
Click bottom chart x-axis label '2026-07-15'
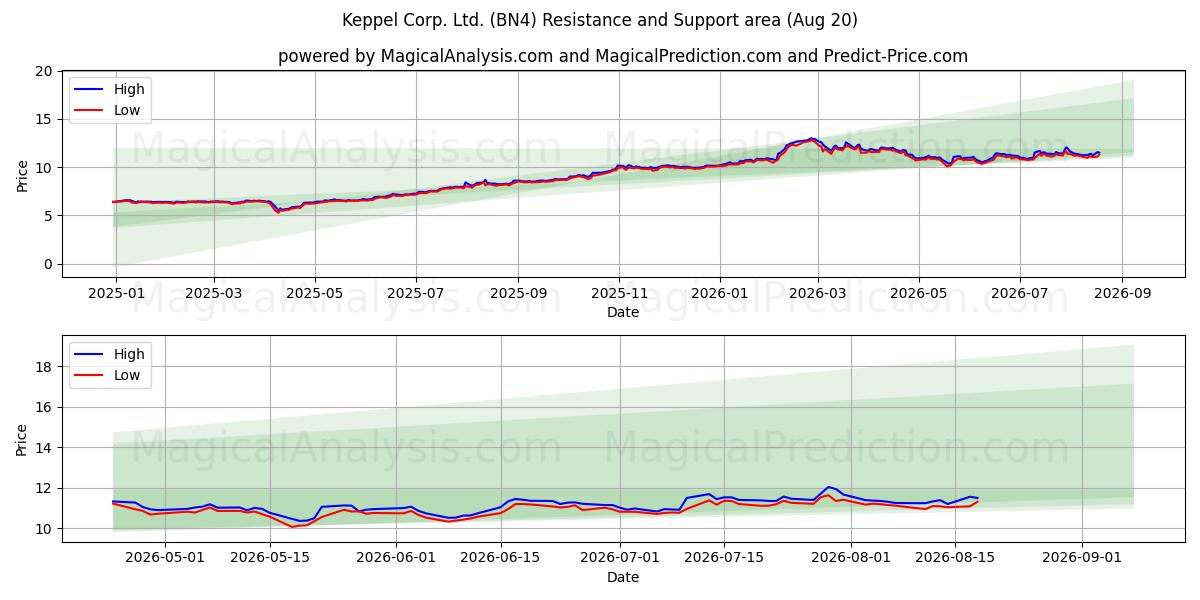(725, 558)
